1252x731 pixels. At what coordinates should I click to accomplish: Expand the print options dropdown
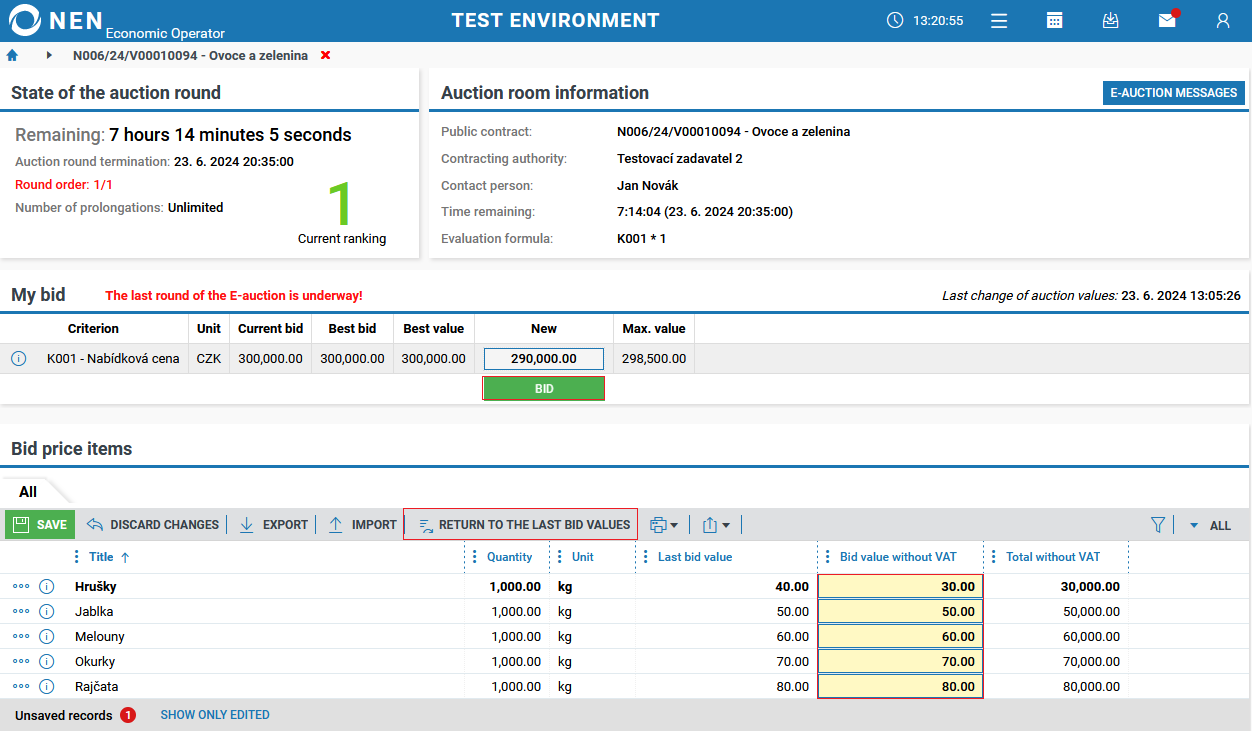click(x=664, y=524)
